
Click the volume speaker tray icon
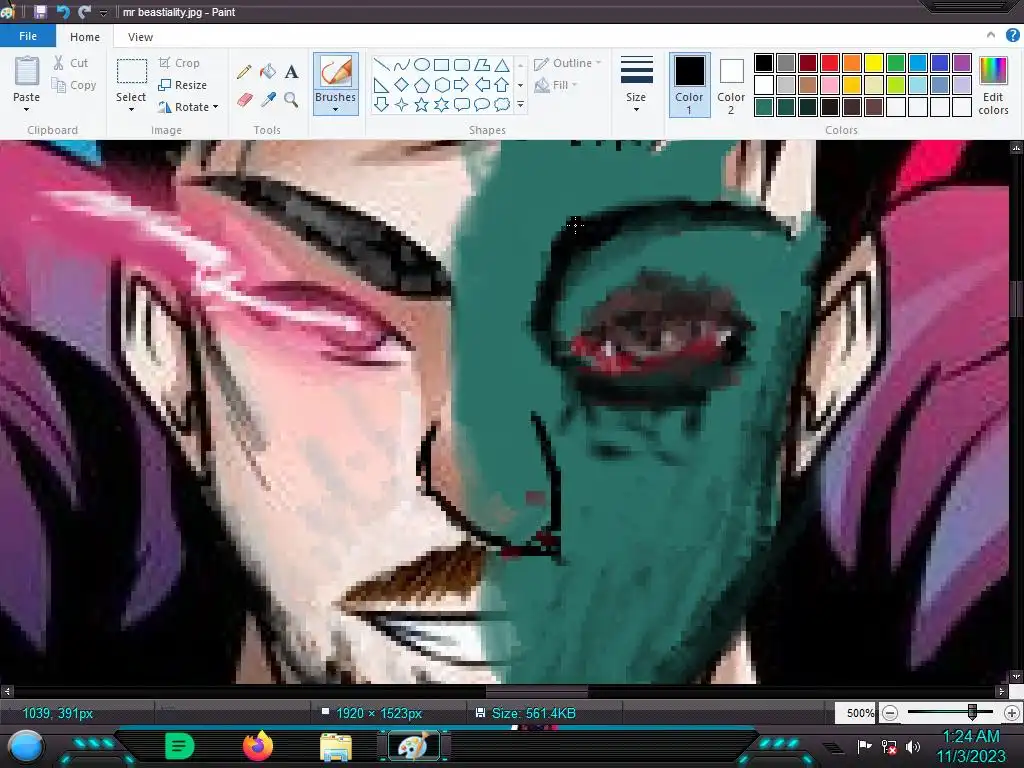[x=913, y=746]
